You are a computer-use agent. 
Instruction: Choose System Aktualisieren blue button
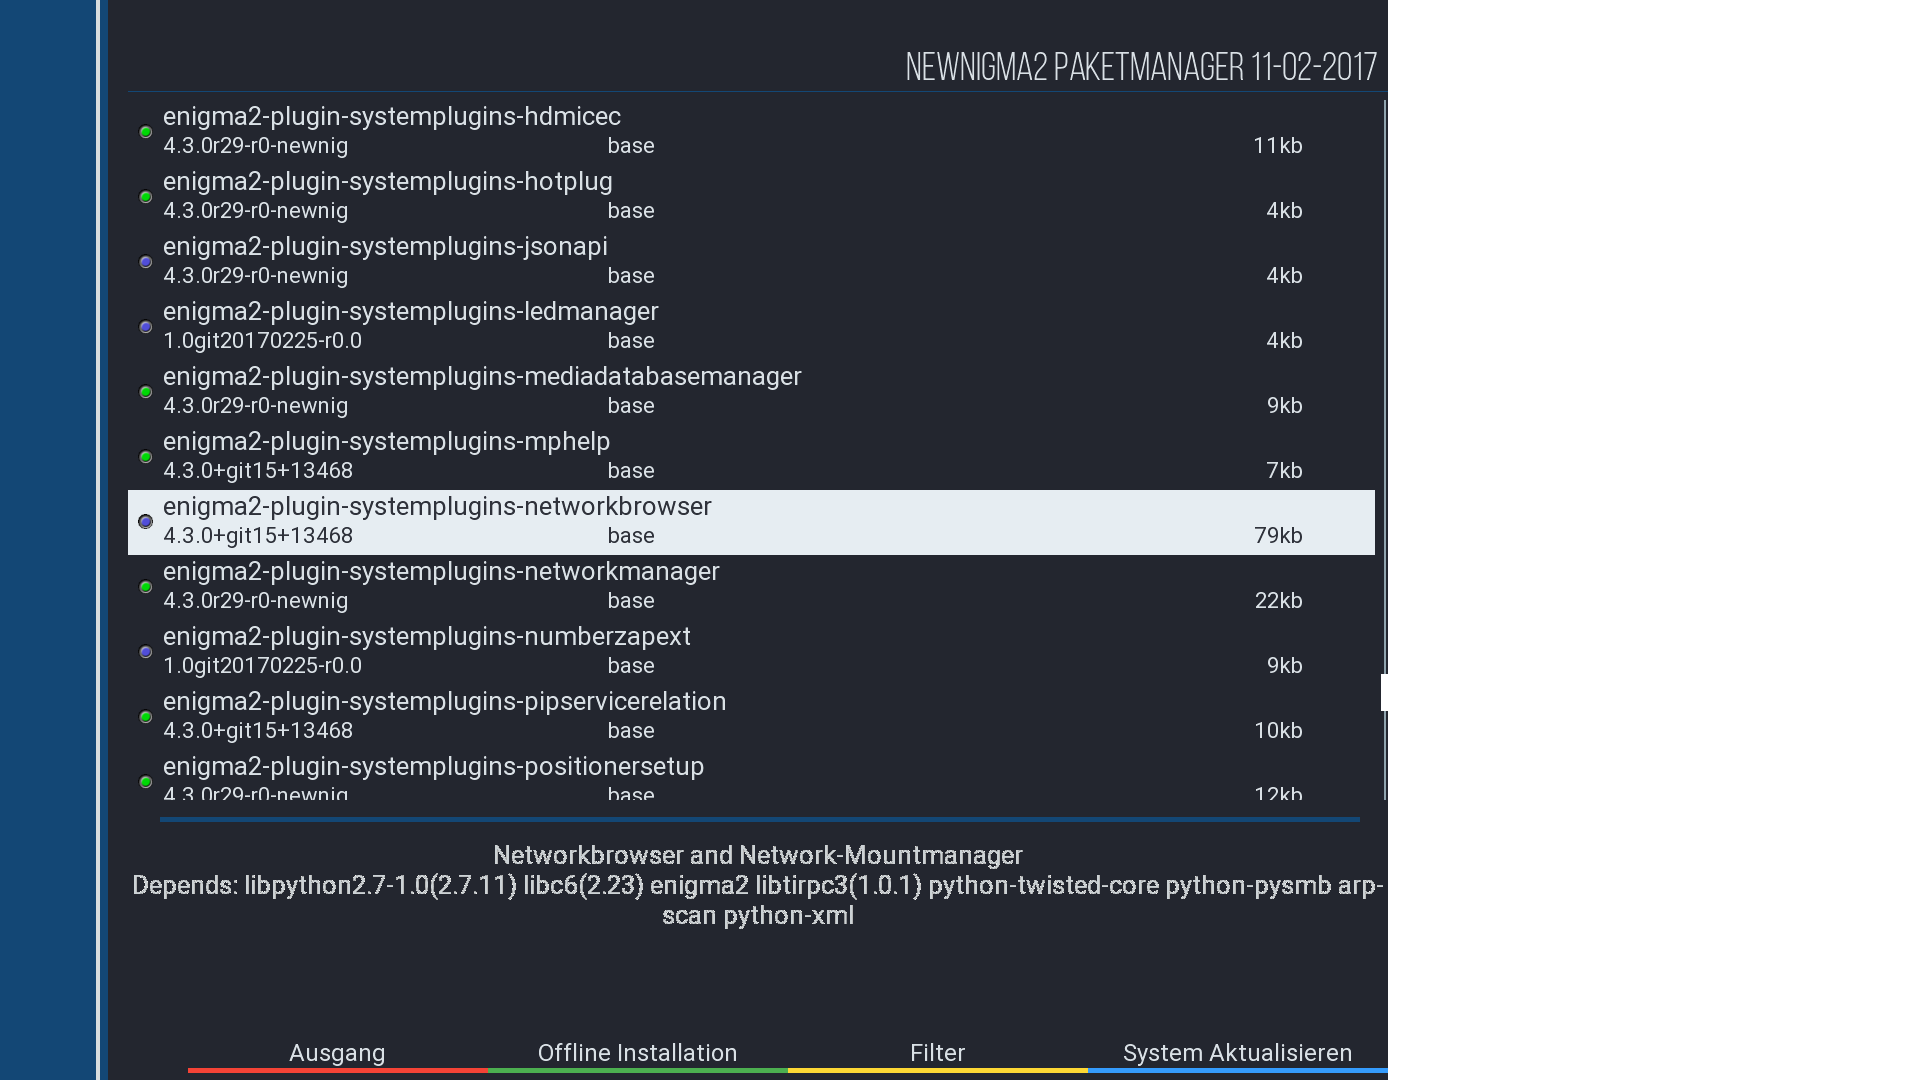point(1237,1053)
